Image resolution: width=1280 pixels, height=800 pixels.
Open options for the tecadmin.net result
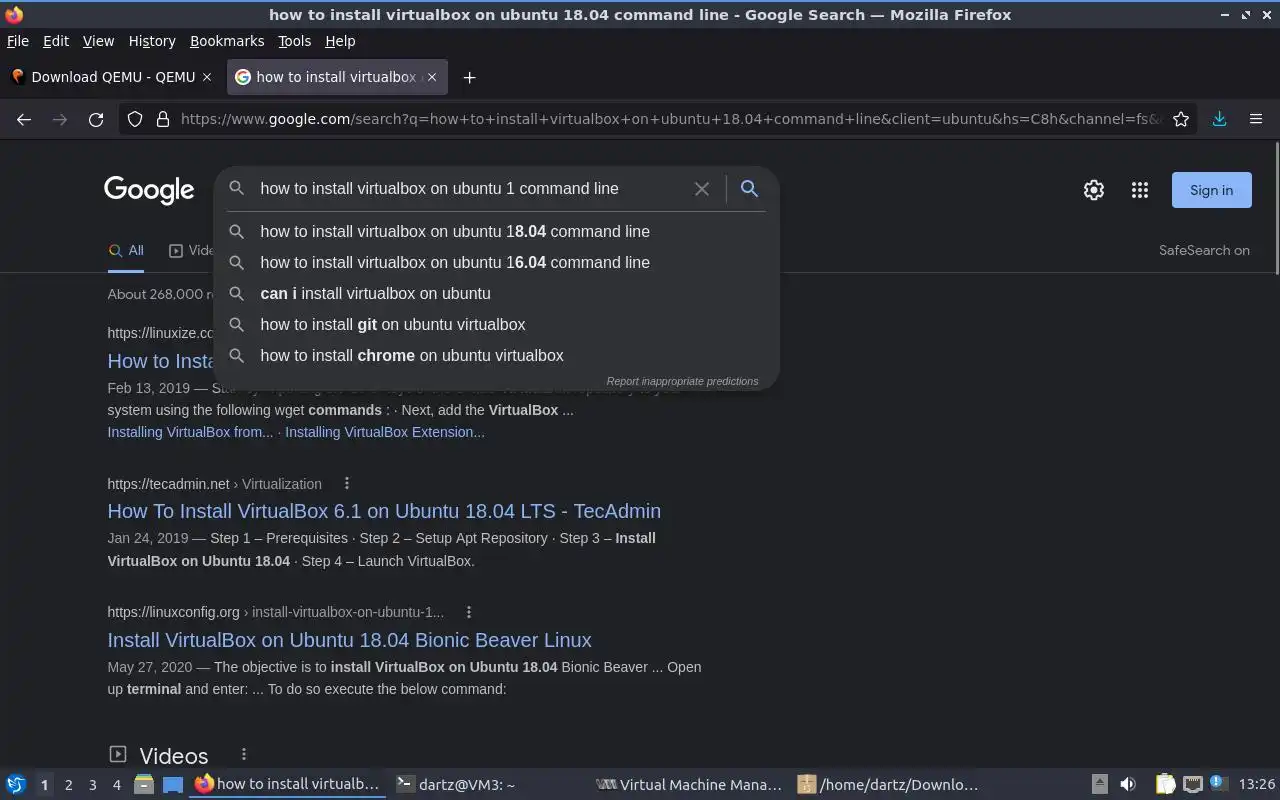pos(347,483)
